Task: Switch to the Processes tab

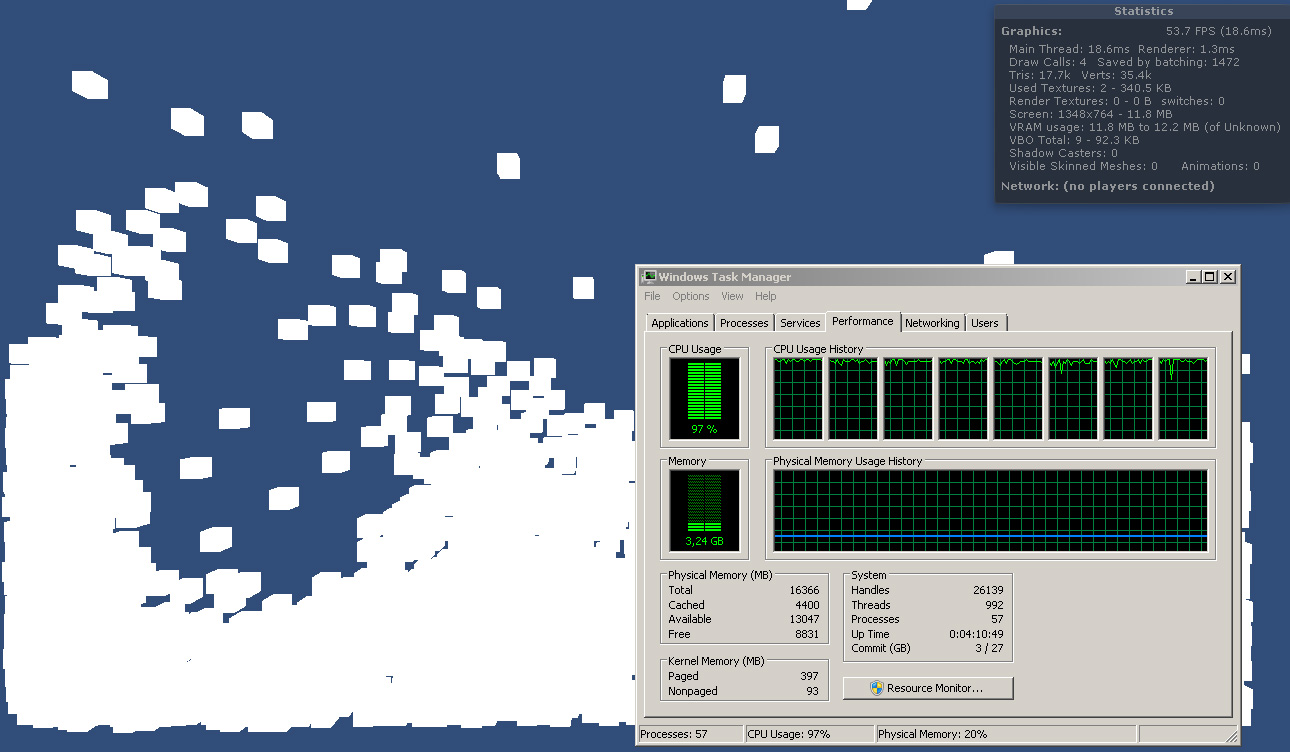Action: pos(744,322)
